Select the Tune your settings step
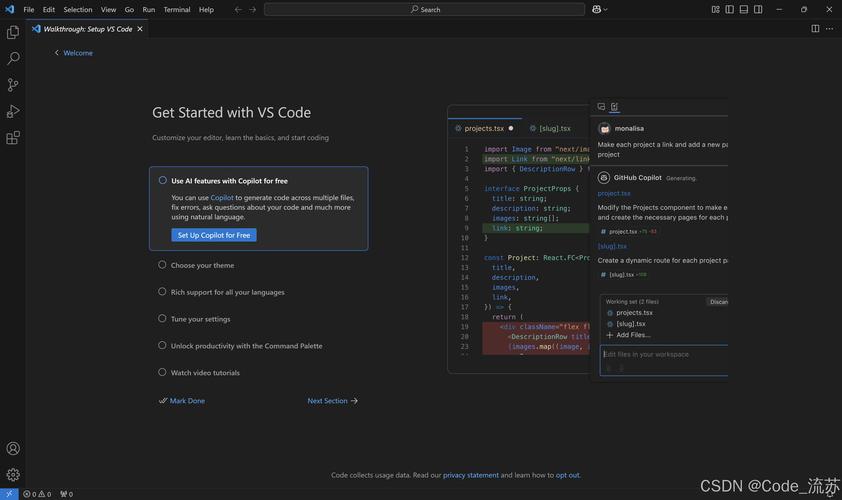Screen dimensions: 842x500 pyautogui.click(x=200, y=319)
